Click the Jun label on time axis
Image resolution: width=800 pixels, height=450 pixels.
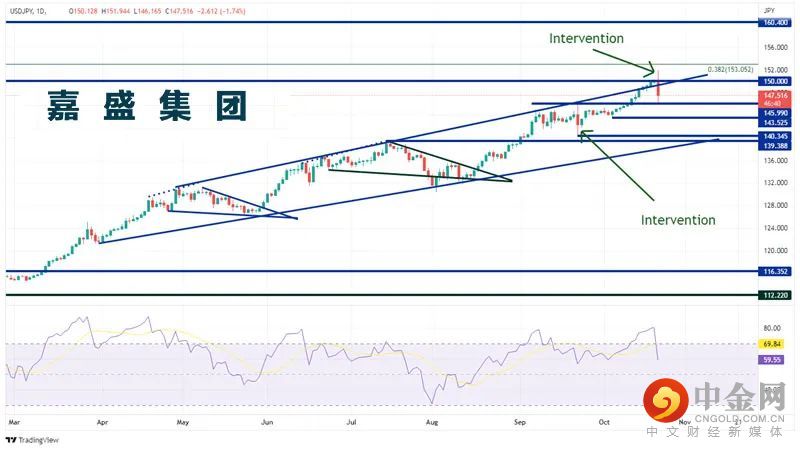pyautogui.click(x=267, y=422)
